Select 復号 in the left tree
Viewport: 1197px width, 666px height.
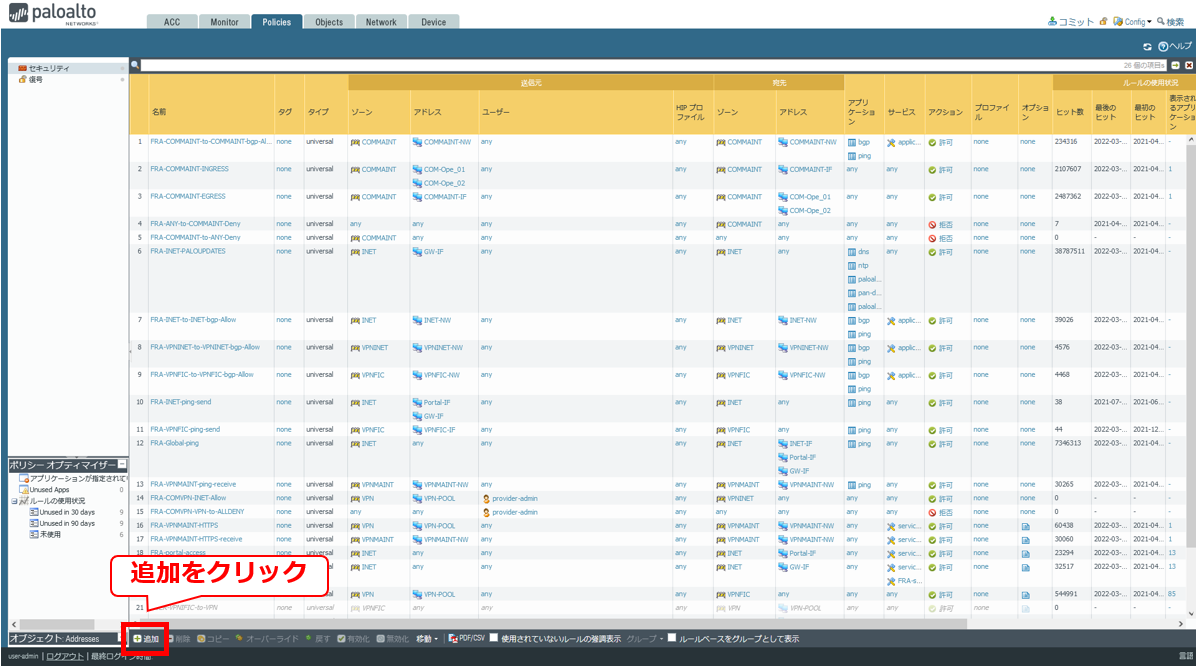36,79
